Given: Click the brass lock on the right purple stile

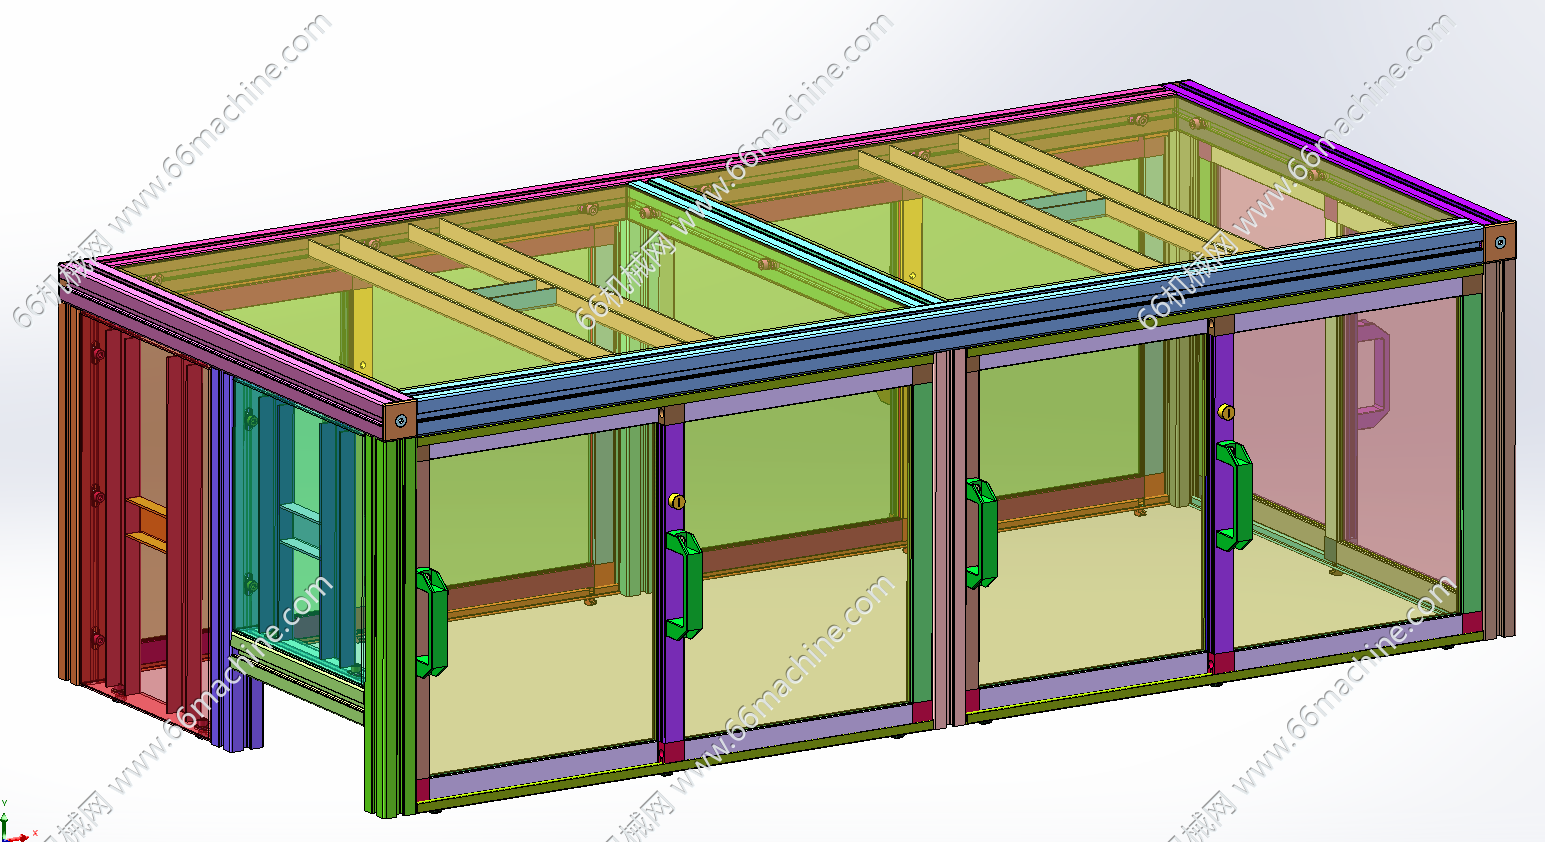Looking at the screenshot, I should coord(1226,412).
